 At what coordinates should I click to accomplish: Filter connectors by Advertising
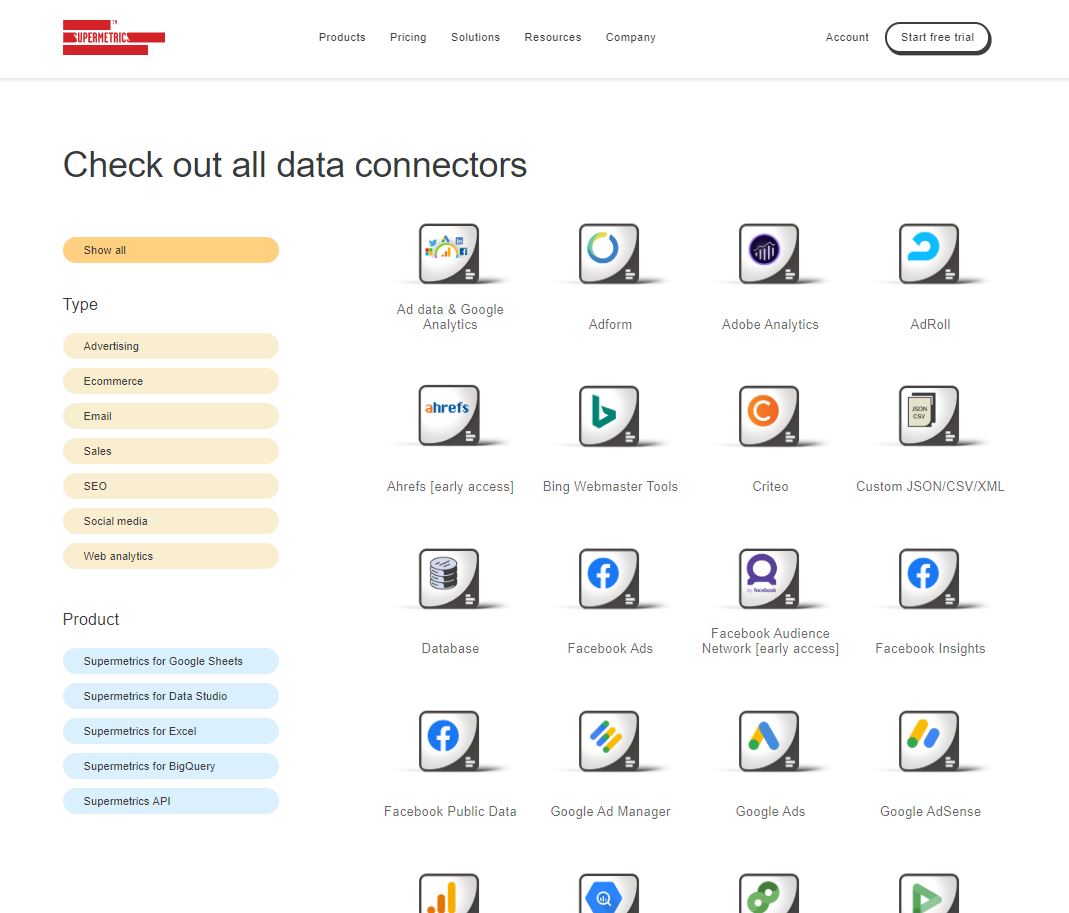tap(171, 346)
